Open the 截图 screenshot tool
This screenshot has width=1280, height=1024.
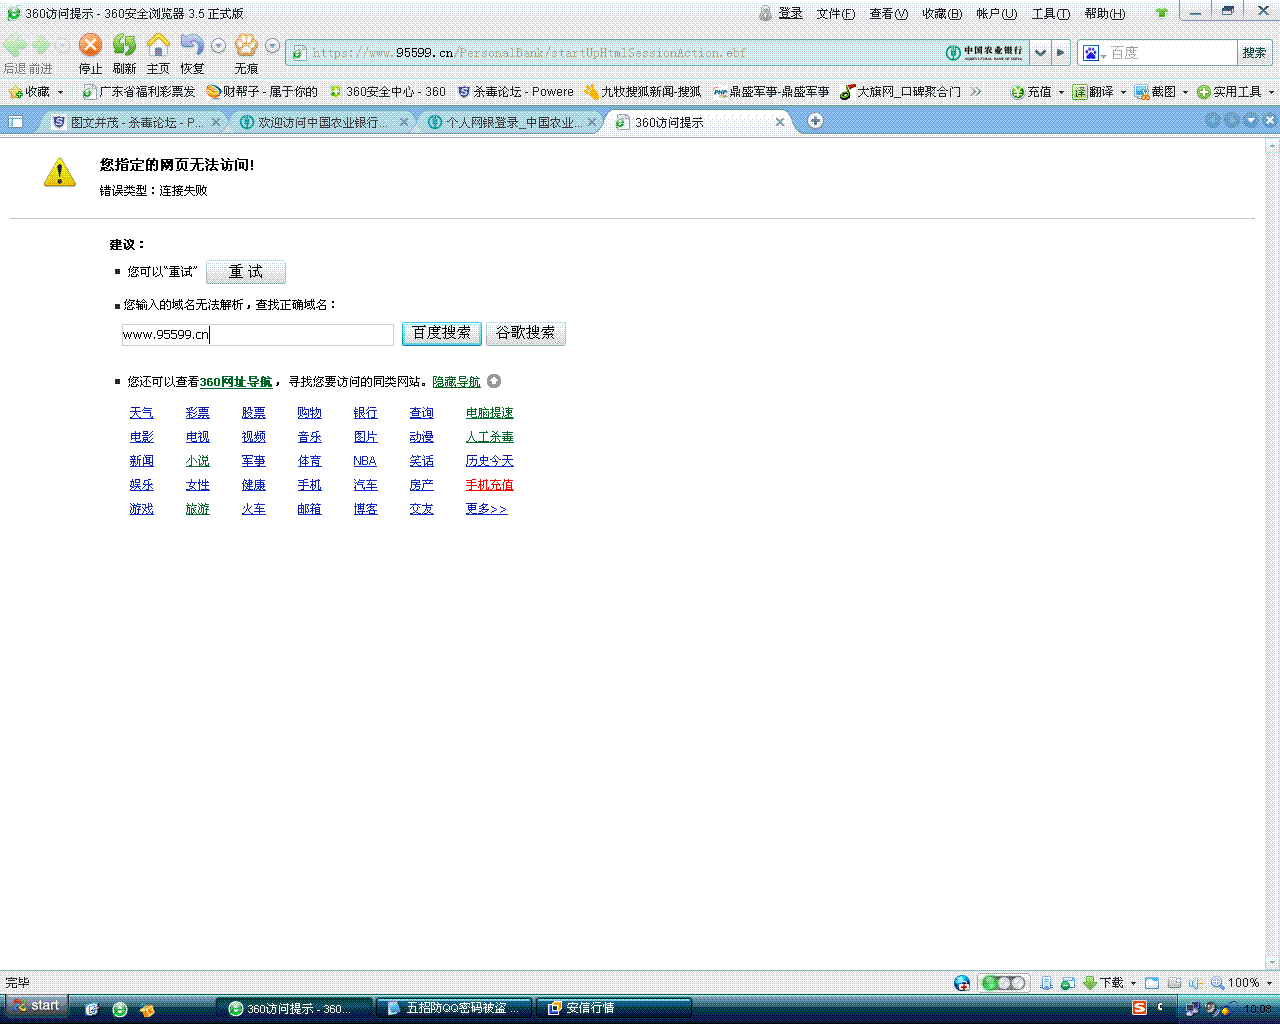(1155, 92)
